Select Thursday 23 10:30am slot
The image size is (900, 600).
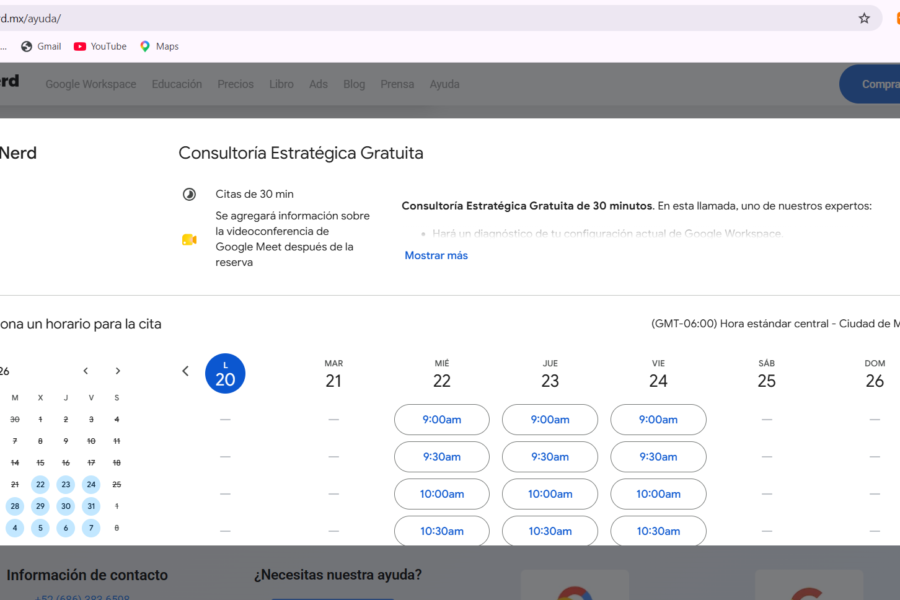(x=550, y=531)
